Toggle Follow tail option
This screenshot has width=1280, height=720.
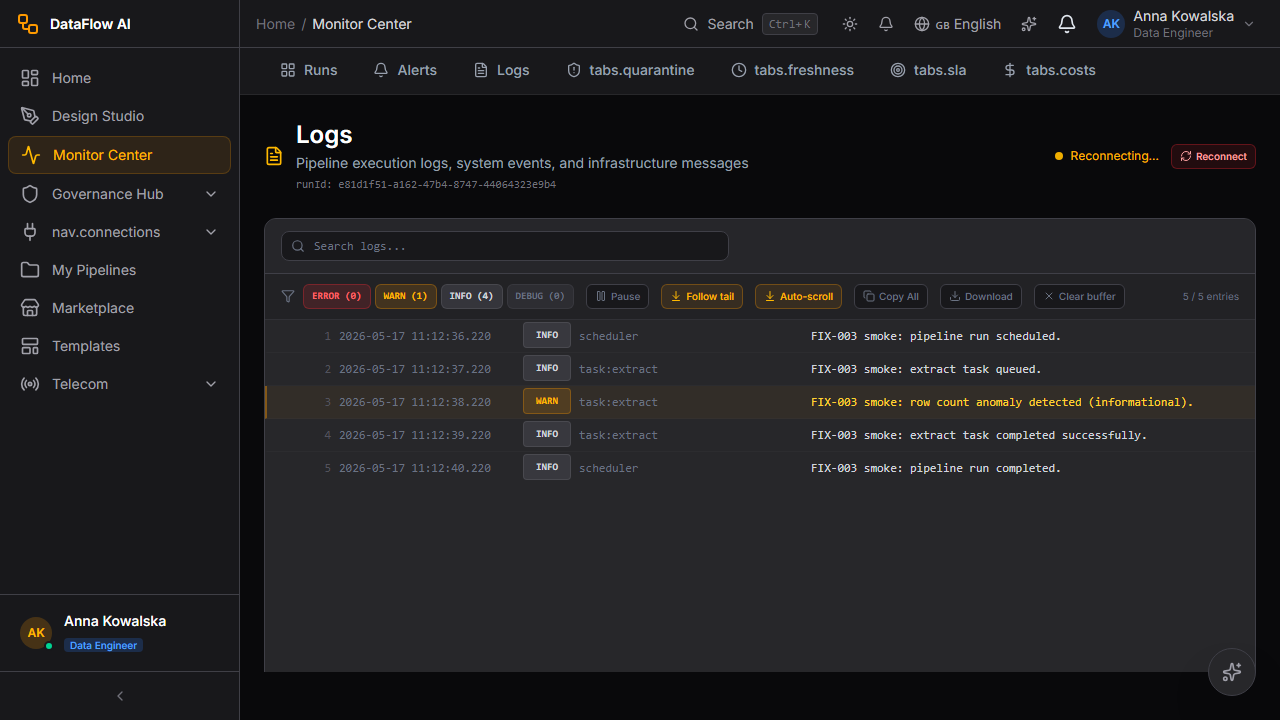(x=702, y=296)
